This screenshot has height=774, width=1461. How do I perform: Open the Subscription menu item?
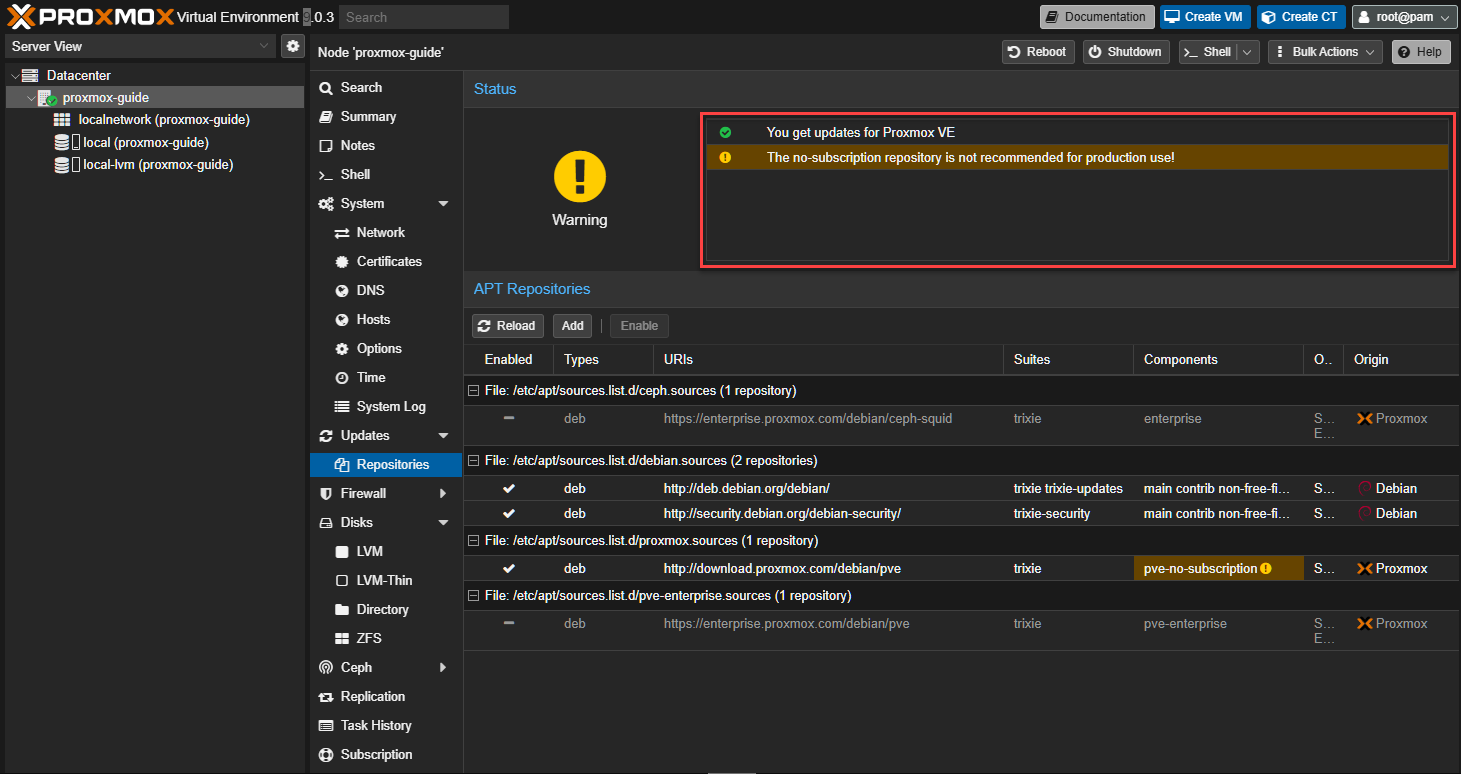376,754
